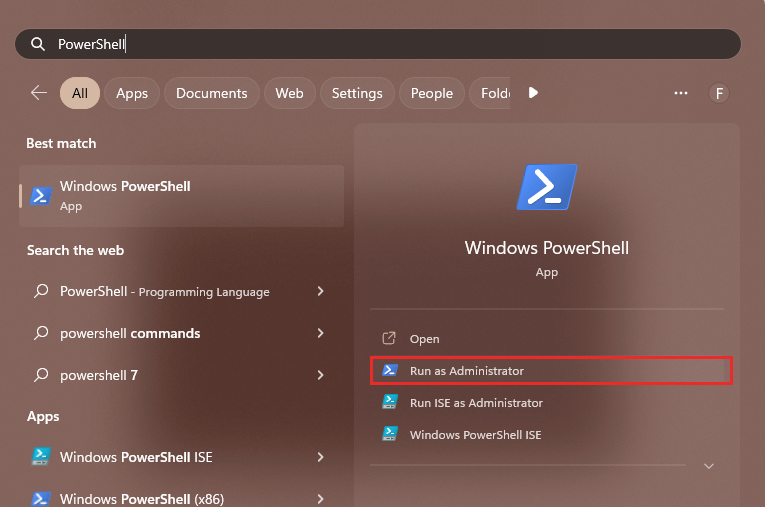Expand Windows PowerShell ISE app chevron

coord(320,457)
